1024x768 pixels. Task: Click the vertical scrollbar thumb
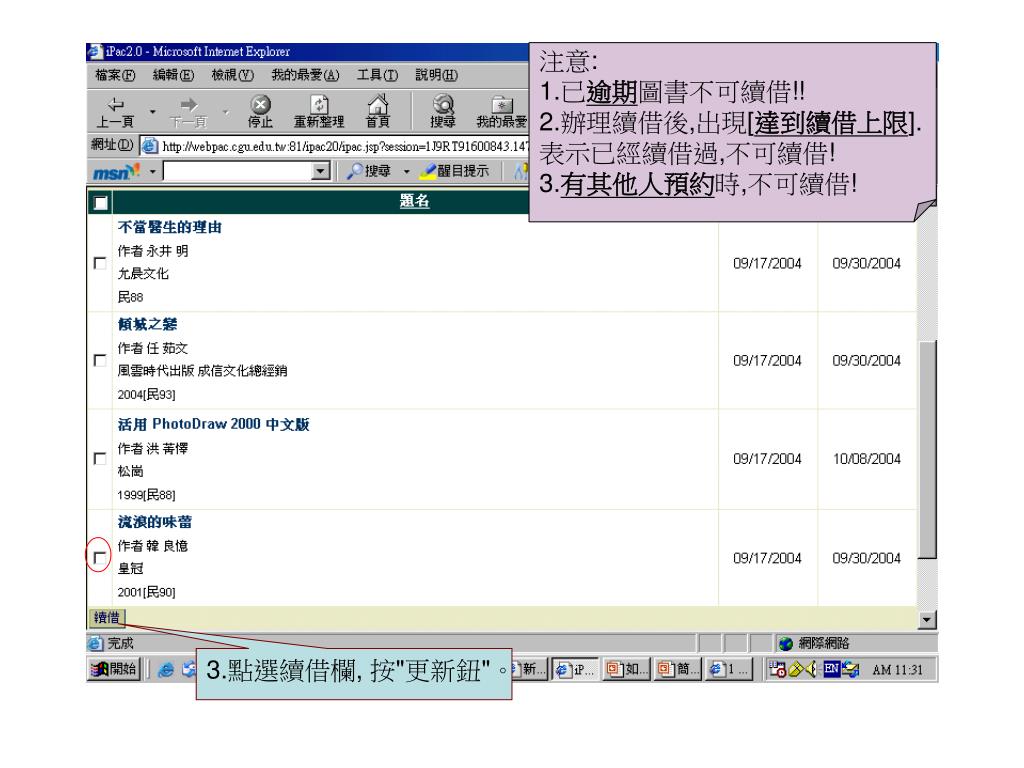tap(927, 449)
